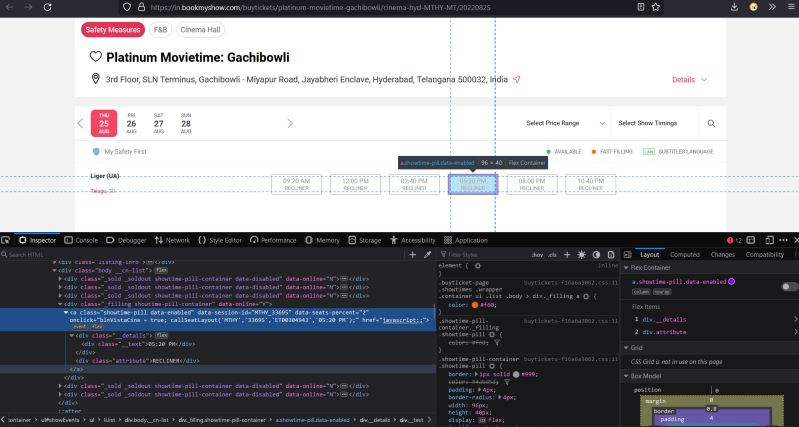The width and height of the screenshot is (799, 427).
Task: Click the eyedropper color picker icon
Action: 428,255
